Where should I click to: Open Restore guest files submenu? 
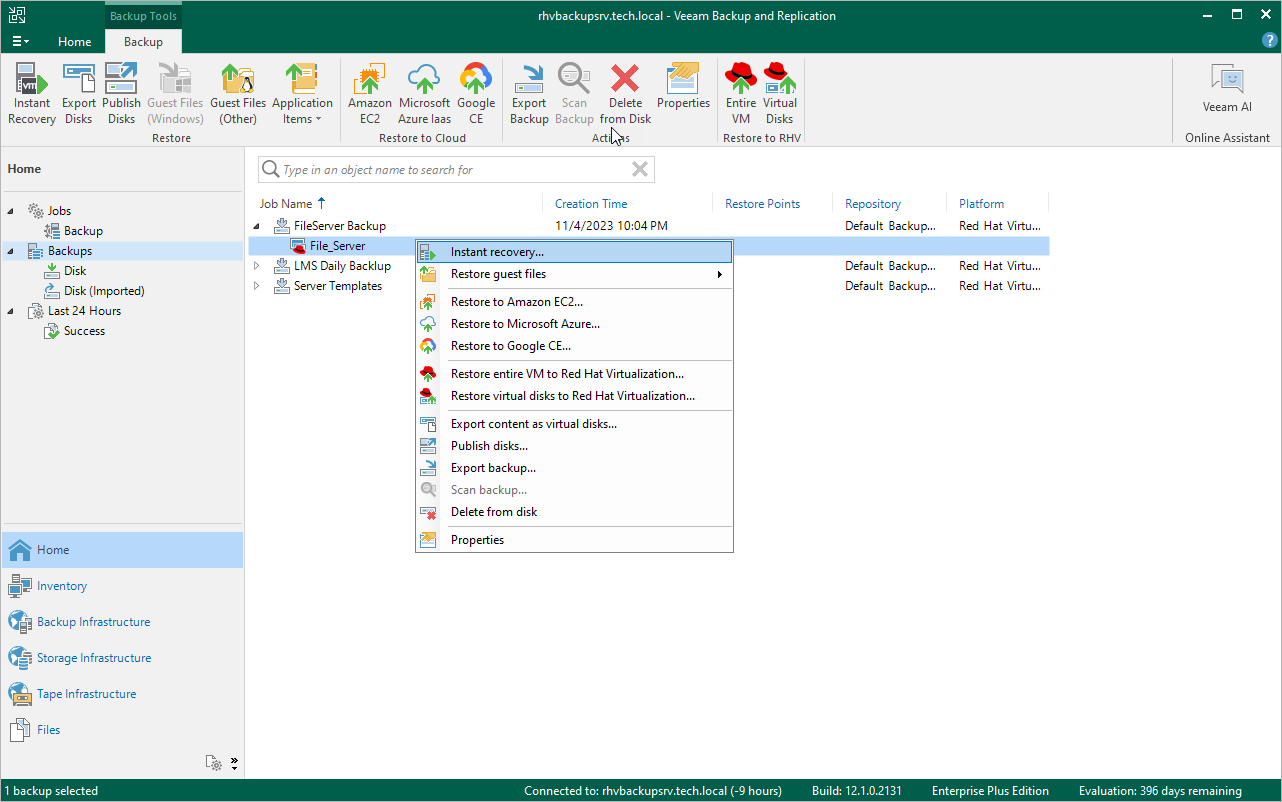coord(575,274)
